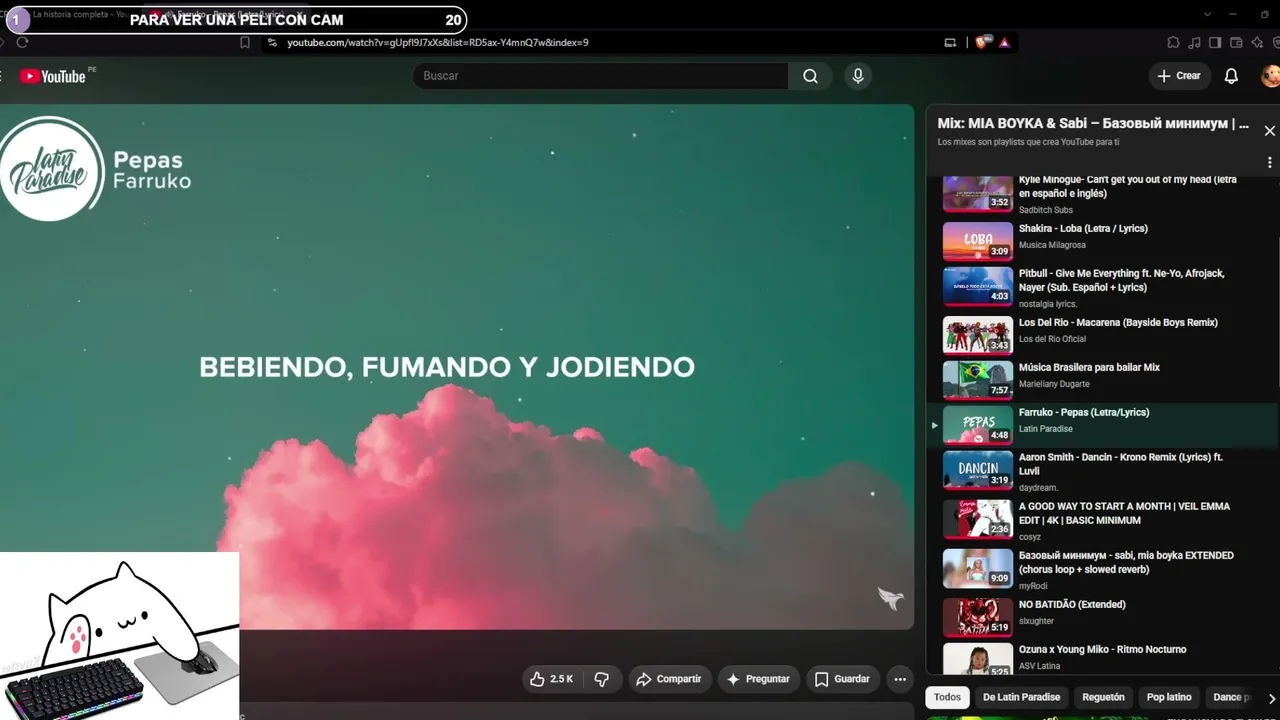Open the Brave wallet icon

tap(1236, 42)
